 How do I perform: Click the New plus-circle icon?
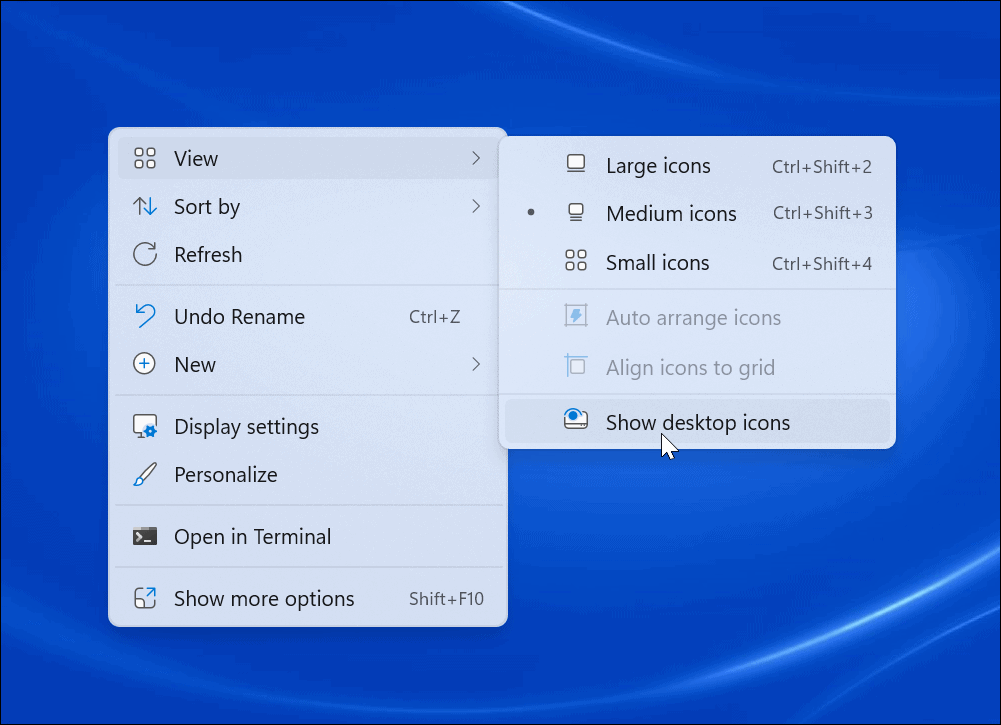coord(145,364)
